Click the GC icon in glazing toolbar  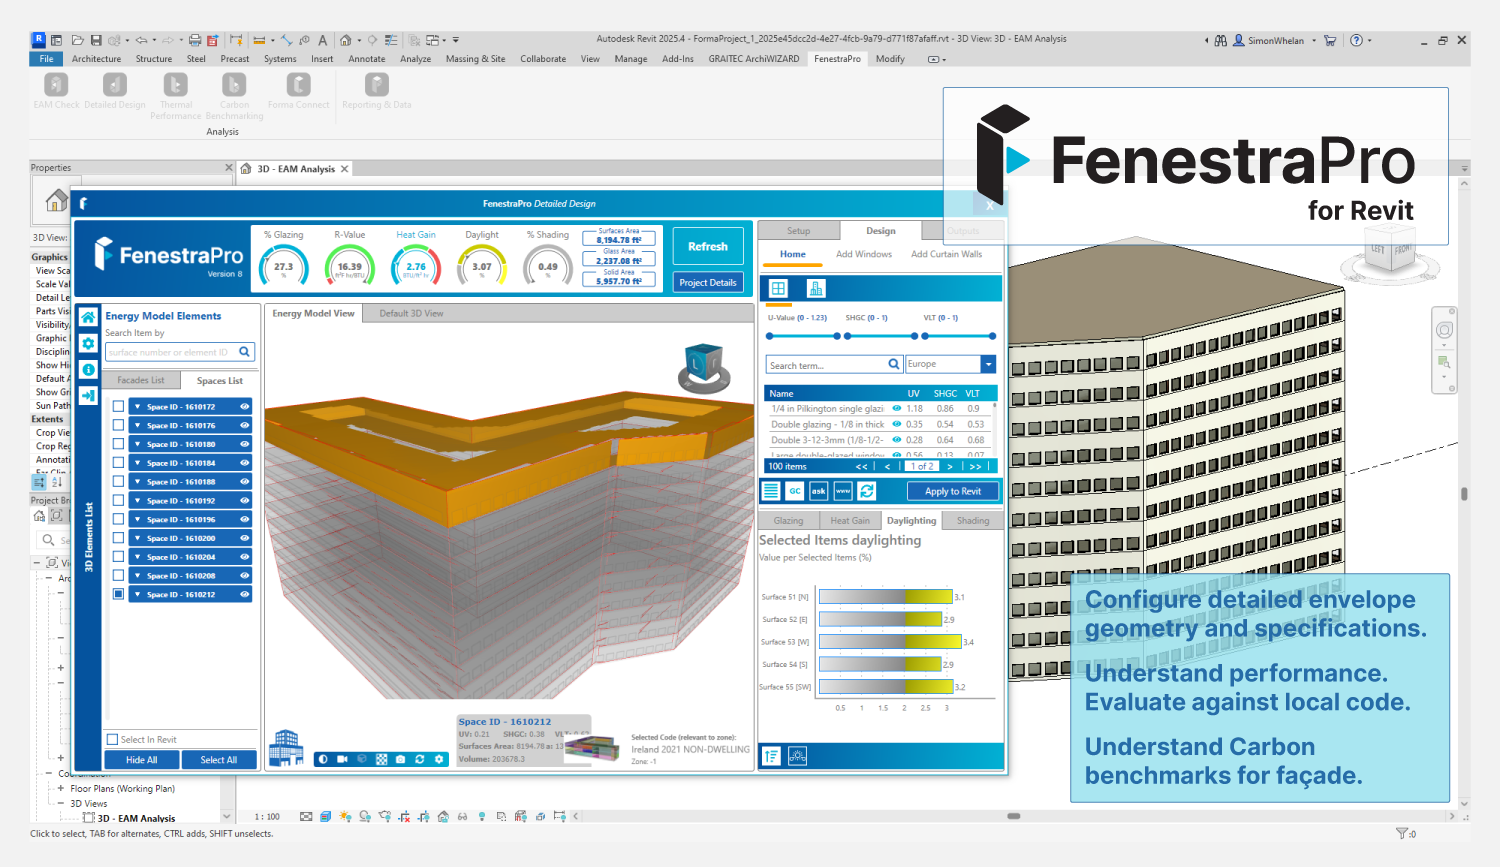795,491
